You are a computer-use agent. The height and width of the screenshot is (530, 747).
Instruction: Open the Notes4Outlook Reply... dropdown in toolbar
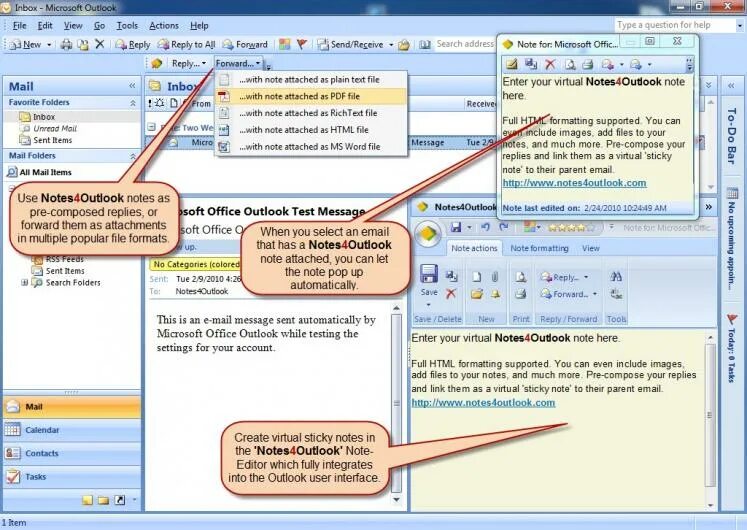click(x=189, y=63)
